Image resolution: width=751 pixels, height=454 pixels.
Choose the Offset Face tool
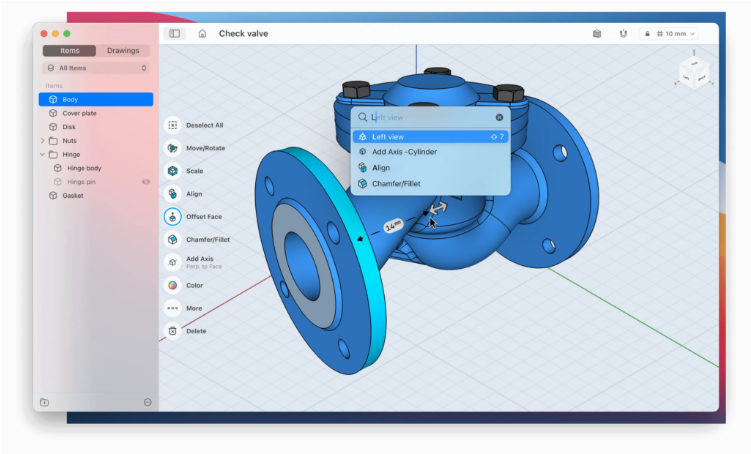pos(173,216)
